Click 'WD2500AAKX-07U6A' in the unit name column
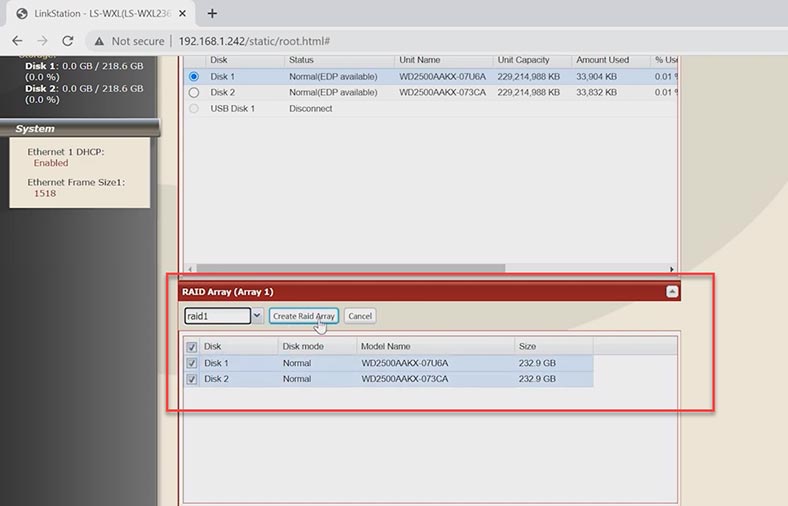The image size is (788, 506). (x=443, y=76)
